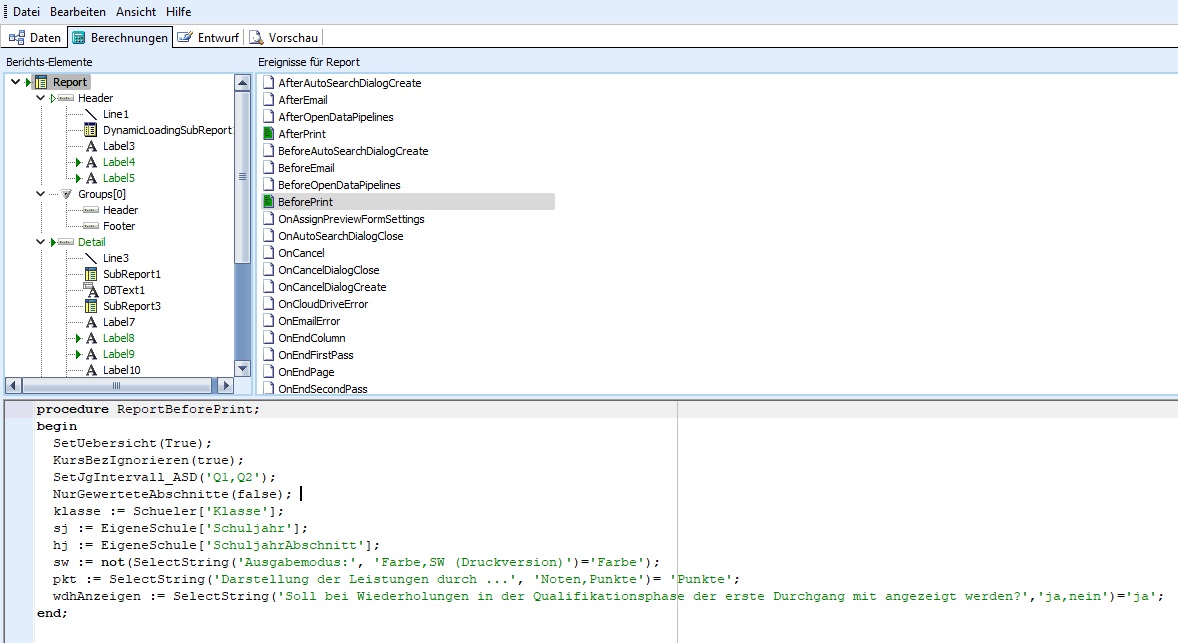Viewport: 1178px width, 643px height.
Task: Click the DBText1 icon
Action: click(x=90, y=290)
